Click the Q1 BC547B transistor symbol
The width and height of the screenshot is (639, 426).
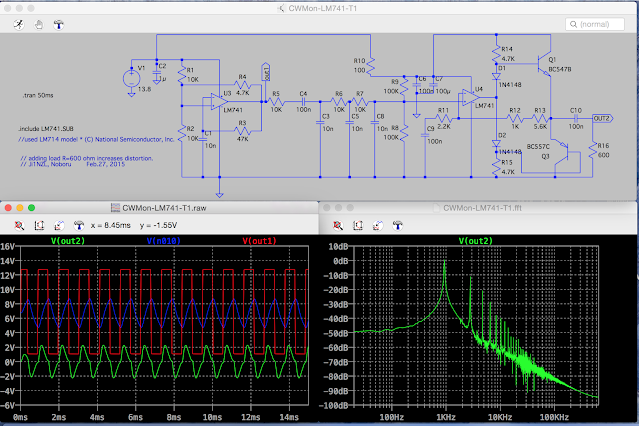[x=544, y=64]
